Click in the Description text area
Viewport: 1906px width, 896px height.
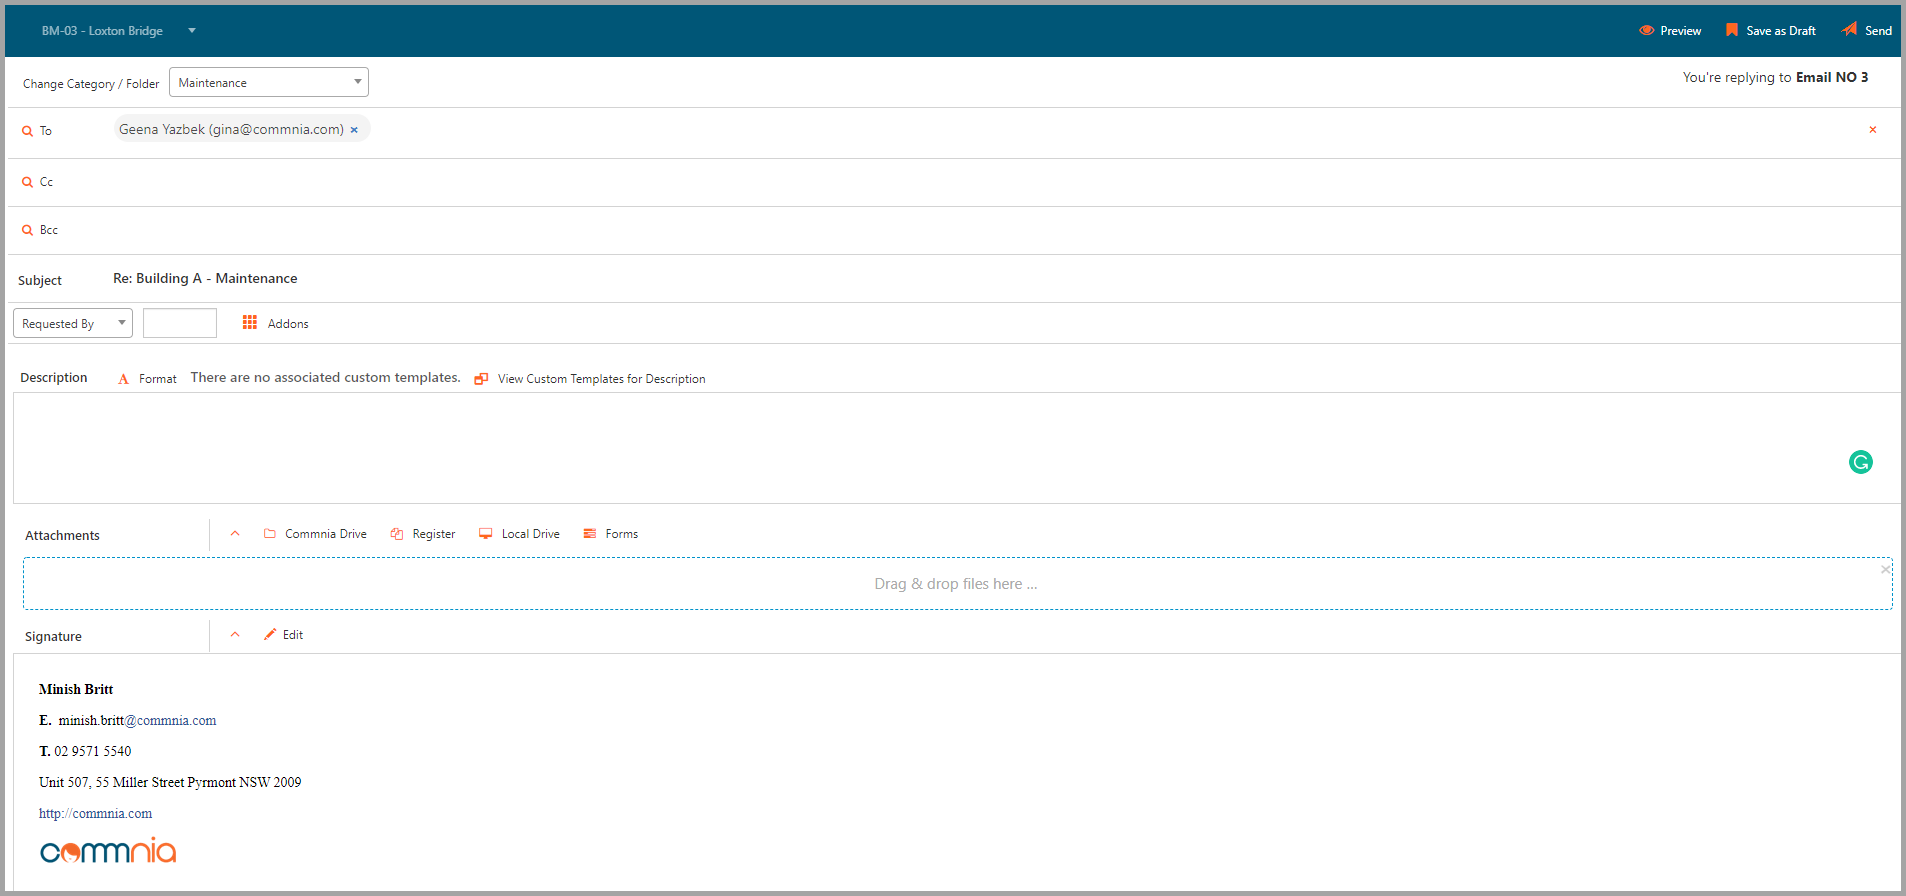[x=900, y=447]
